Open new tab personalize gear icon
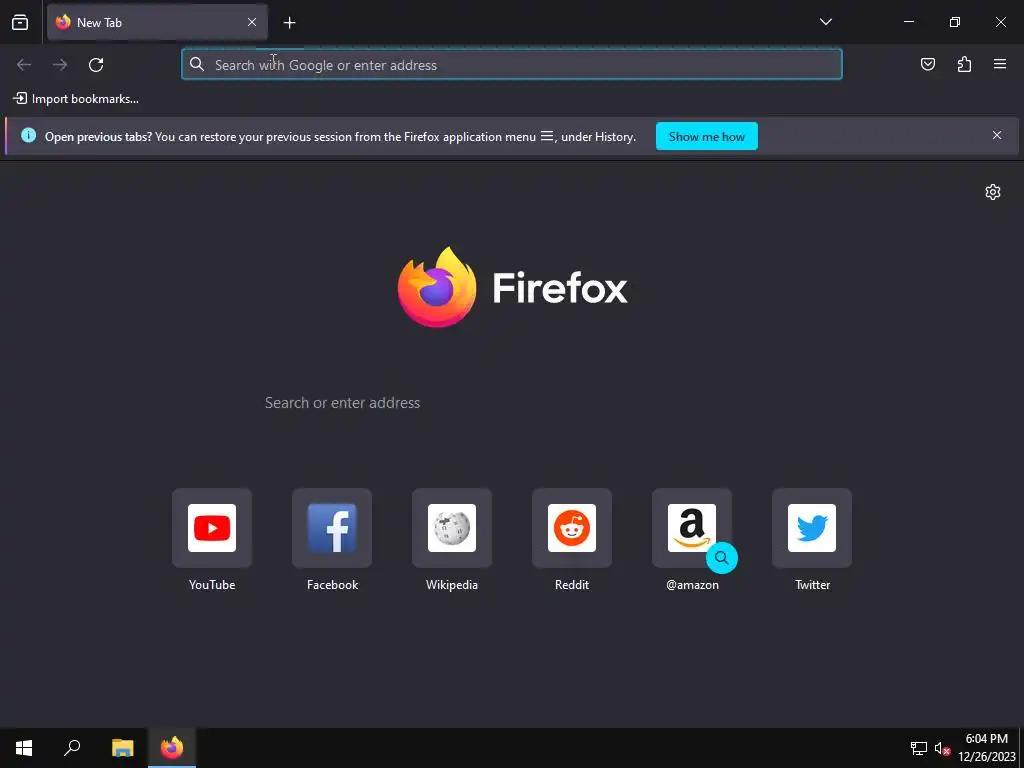 [x=993, y=192]
